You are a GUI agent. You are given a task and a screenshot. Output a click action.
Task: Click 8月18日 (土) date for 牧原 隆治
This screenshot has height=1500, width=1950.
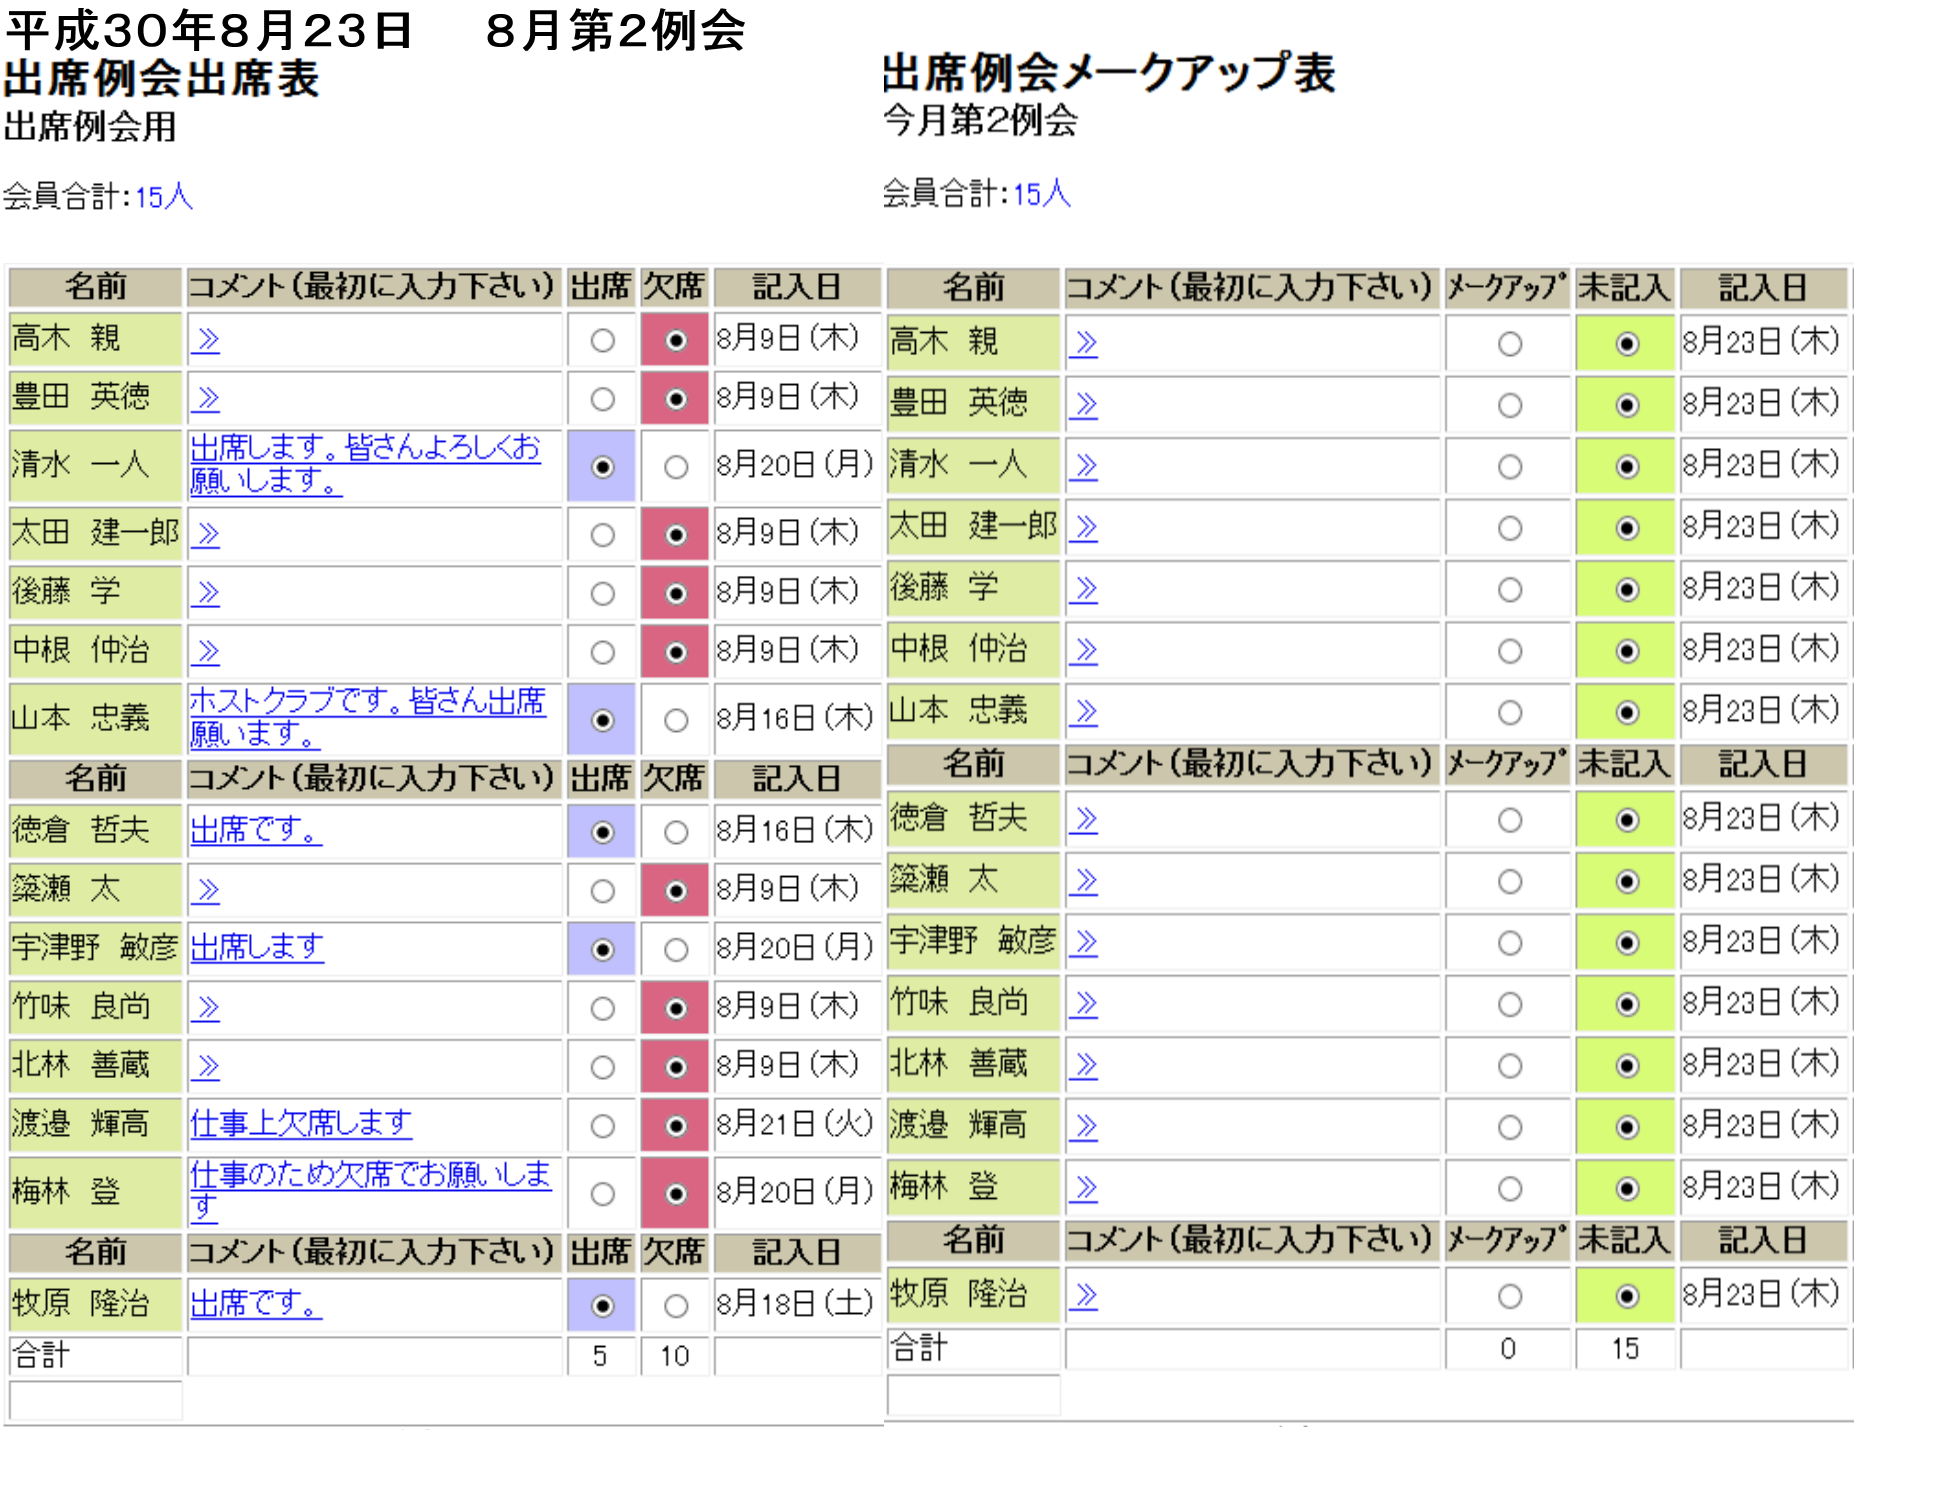(x=794, y=1303)
